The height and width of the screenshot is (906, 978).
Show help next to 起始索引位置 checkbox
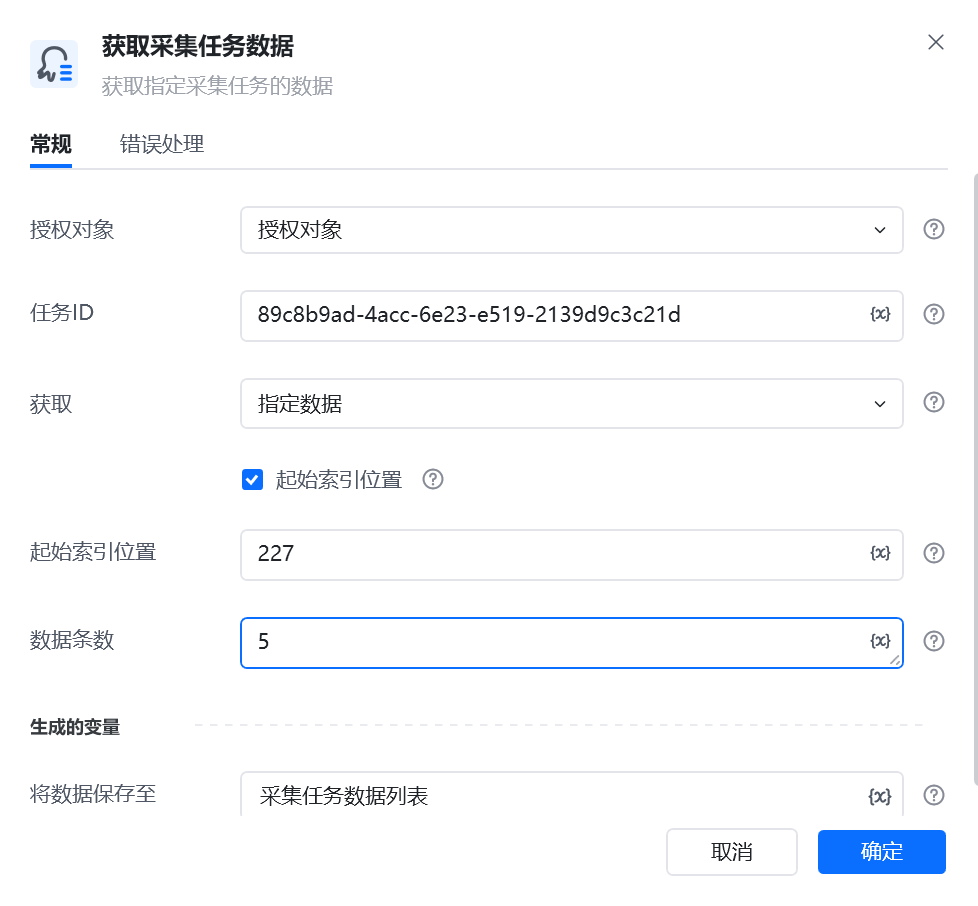[433, 480]
